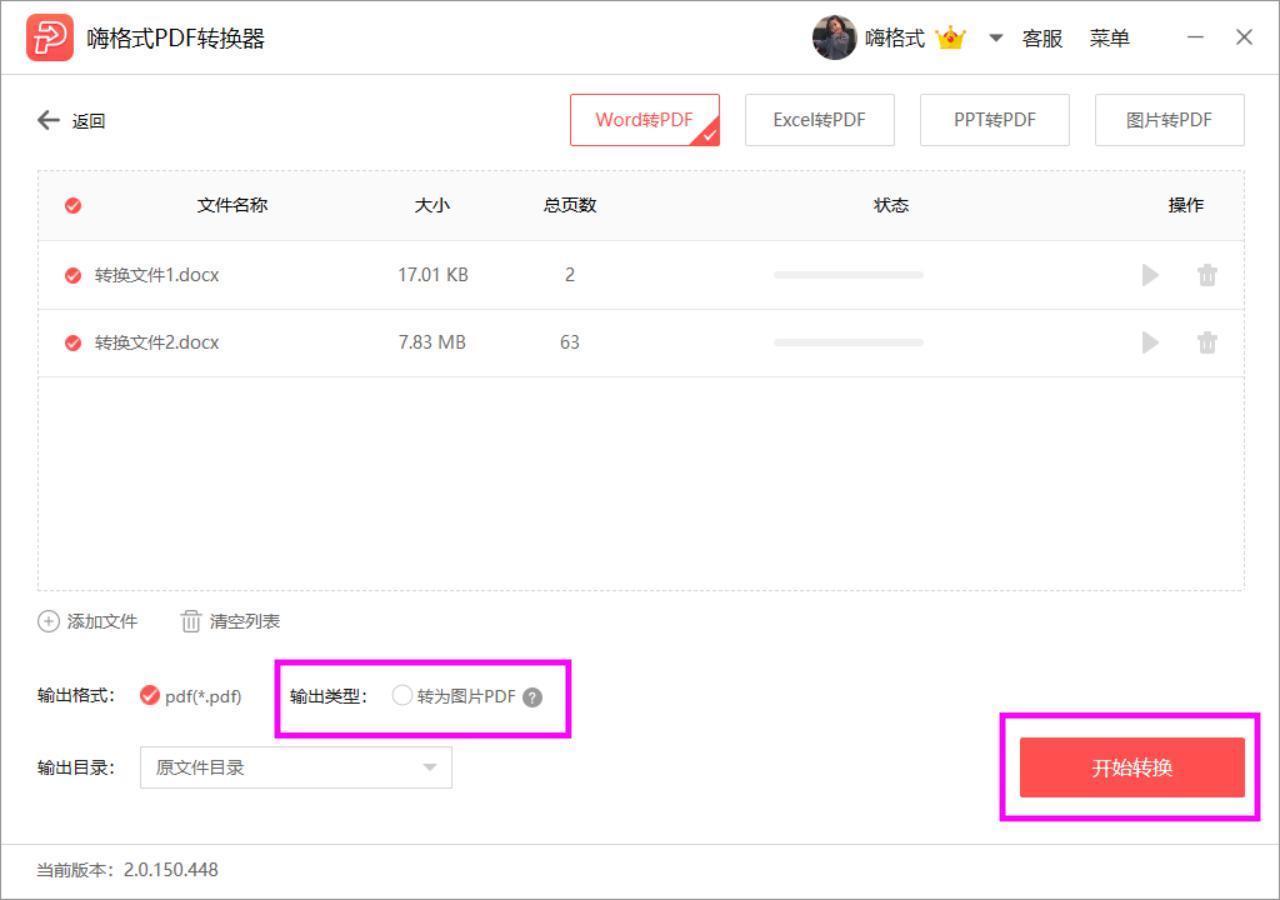Start converting 转换文件1.docx via play icon

click(x=1149, y=275)
